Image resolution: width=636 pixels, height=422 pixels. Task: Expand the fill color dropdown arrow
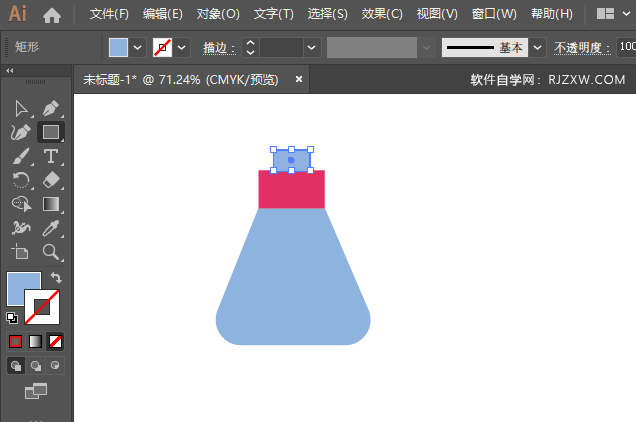pos(138,48)
